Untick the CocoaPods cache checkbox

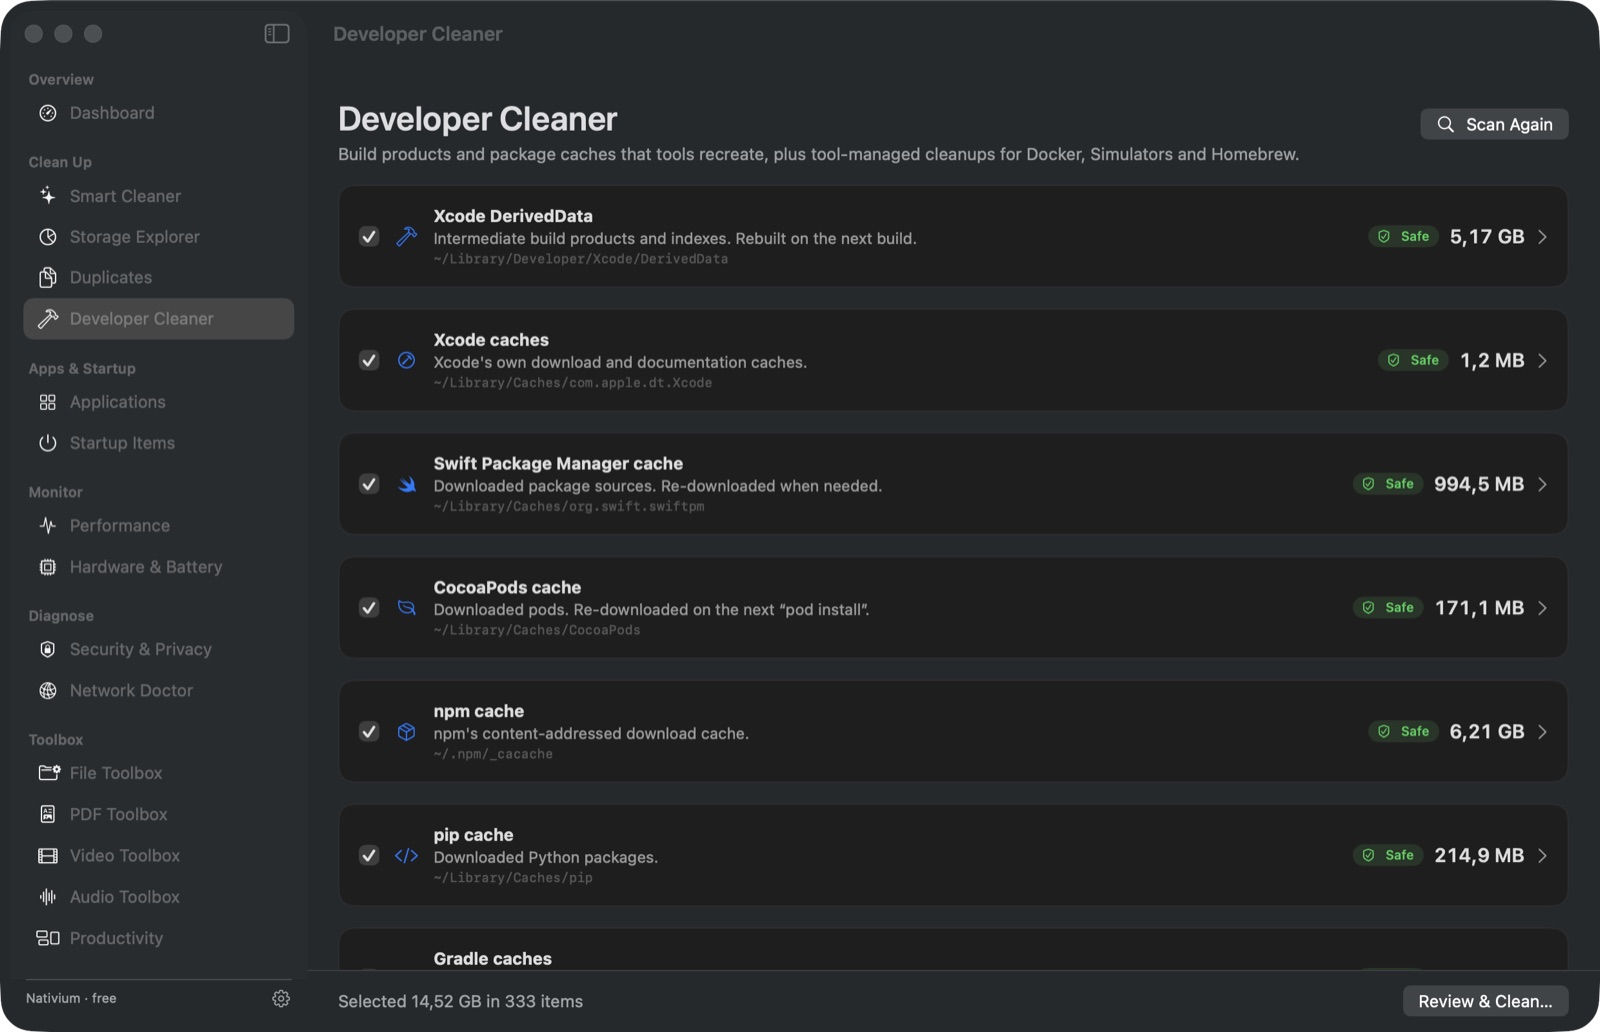[x=369, y=608]
